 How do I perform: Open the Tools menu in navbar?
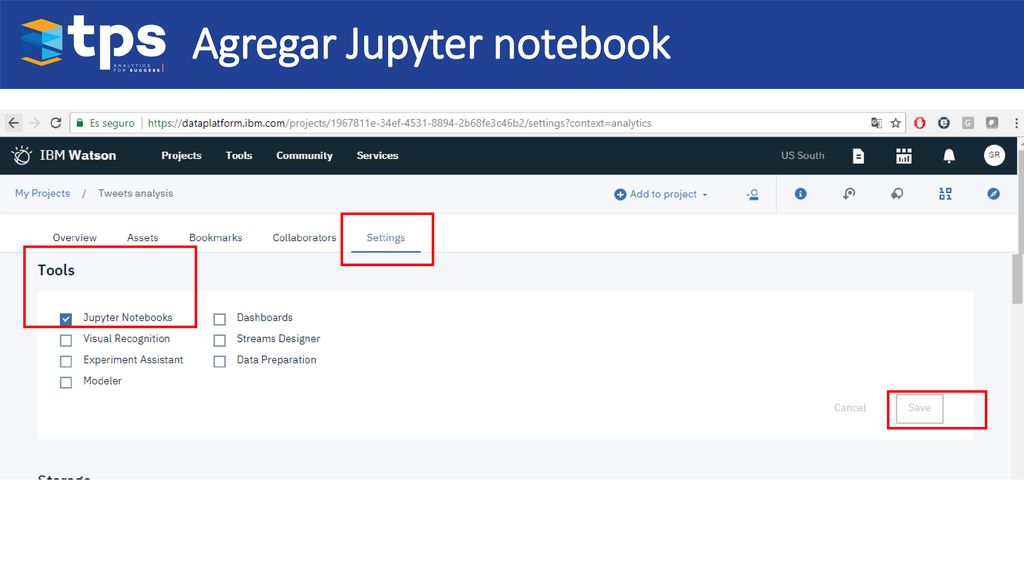[x=238, y=155]
